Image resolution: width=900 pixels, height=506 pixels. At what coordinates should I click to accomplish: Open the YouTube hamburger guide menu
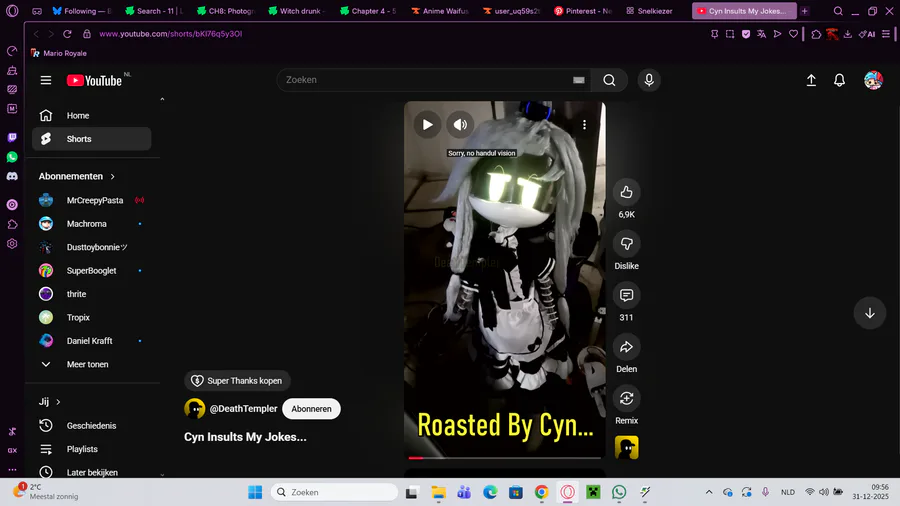(x=46, y=80)
